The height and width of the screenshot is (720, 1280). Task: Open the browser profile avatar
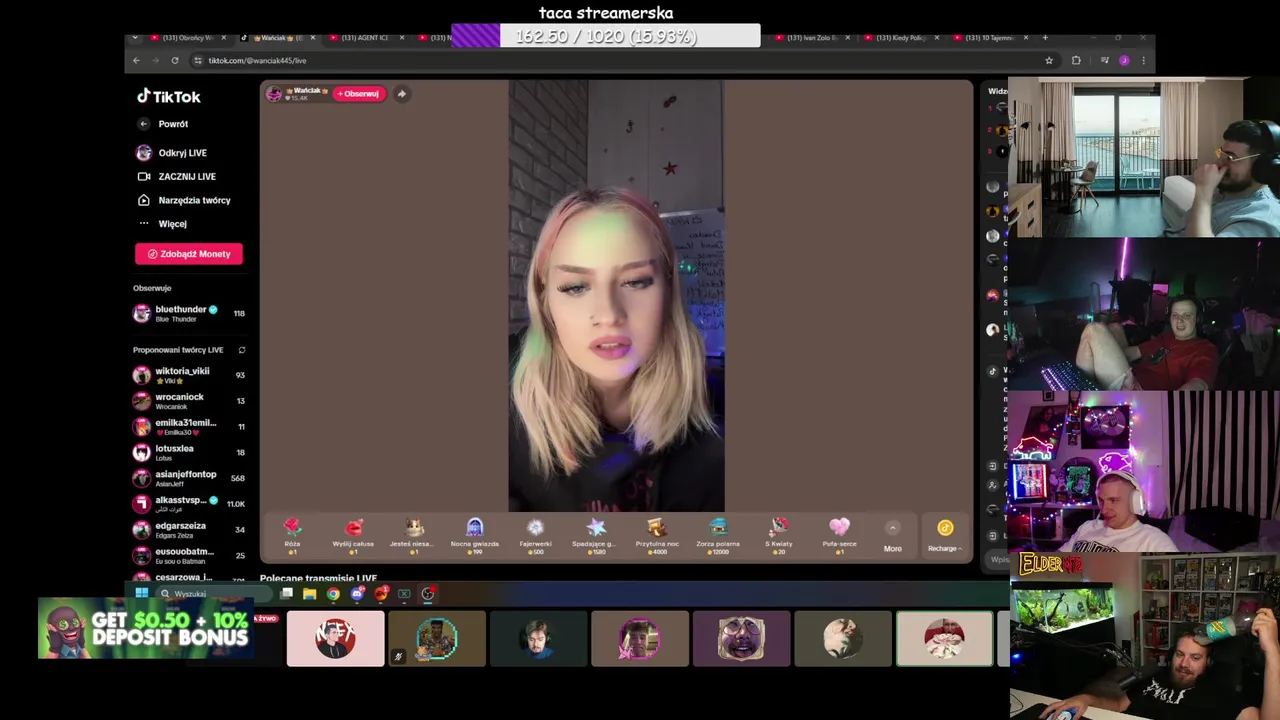click(x=1124, y=60)
